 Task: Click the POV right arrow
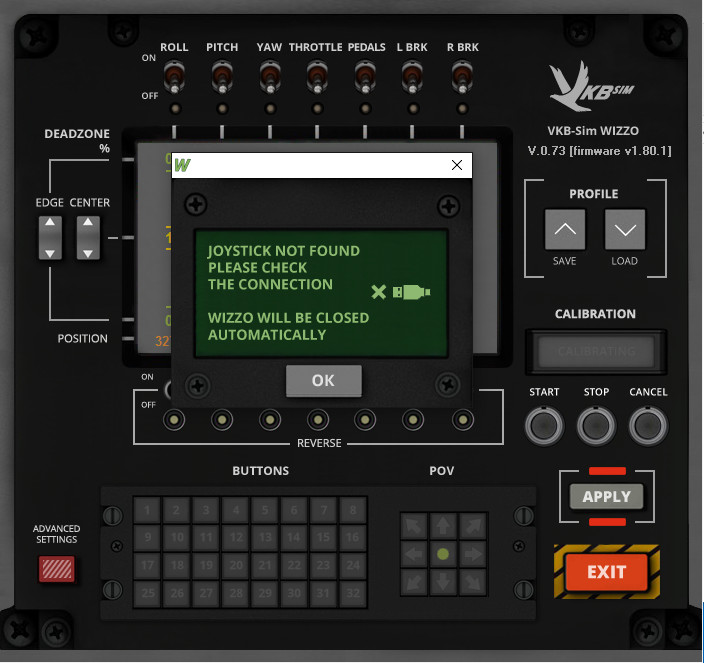coord(471,553)
